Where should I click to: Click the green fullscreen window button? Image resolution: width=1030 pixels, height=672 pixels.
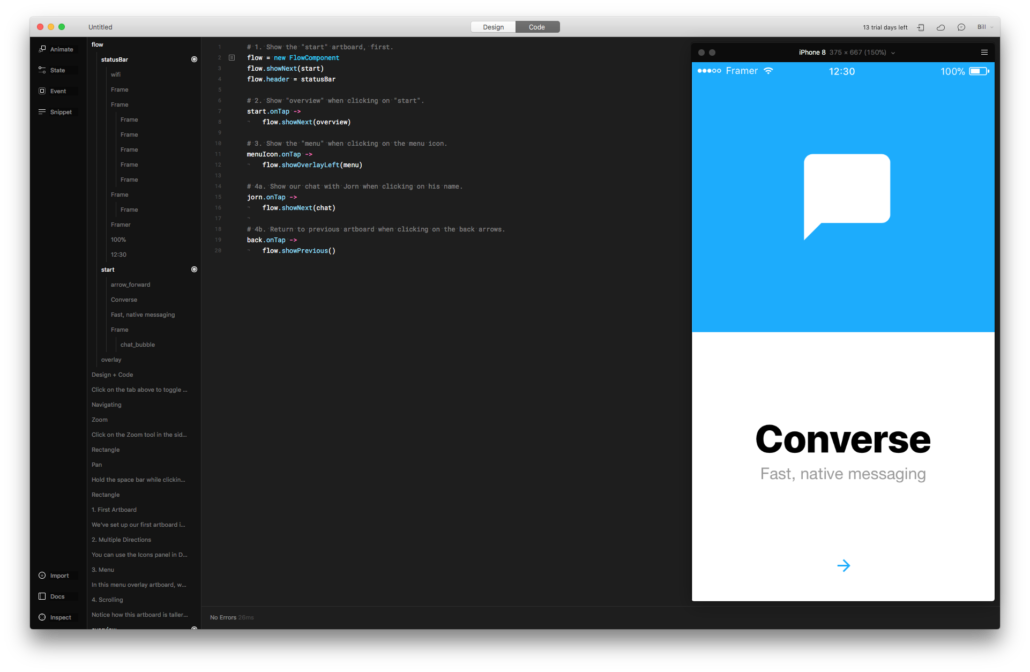[x=62, y=27]
